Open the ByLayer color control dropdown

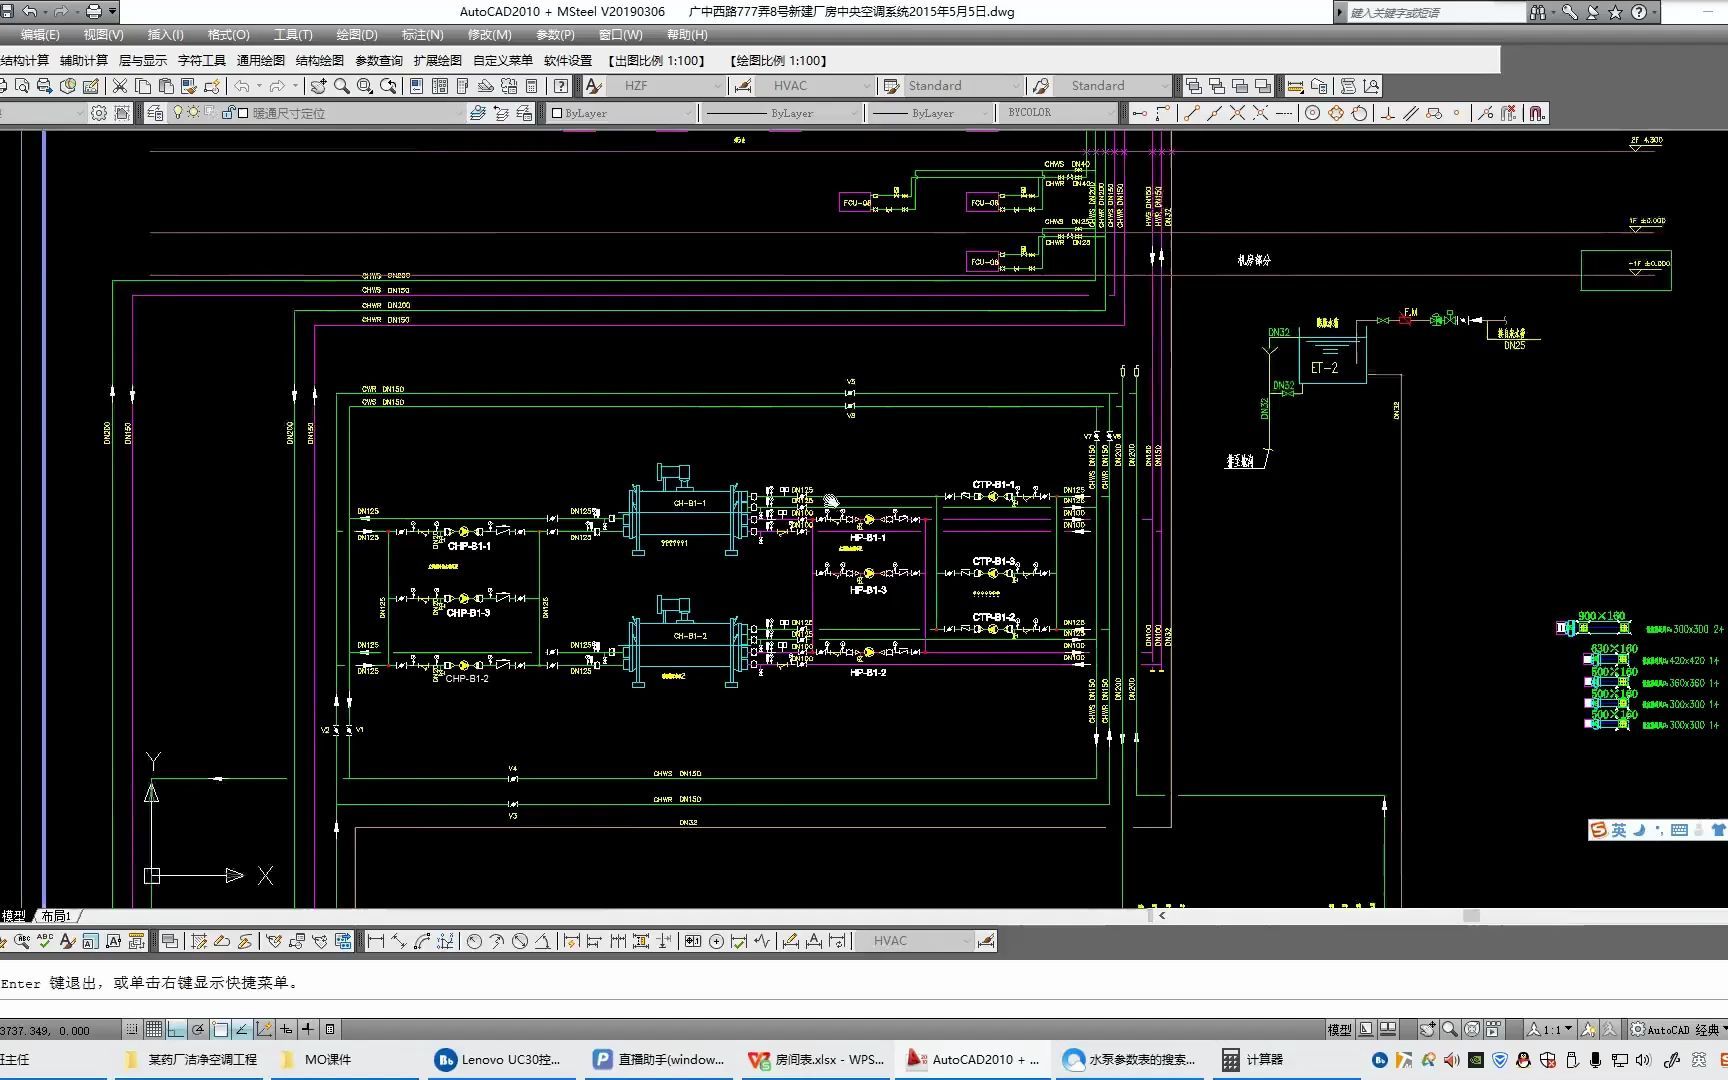click(x=622, y=113)
